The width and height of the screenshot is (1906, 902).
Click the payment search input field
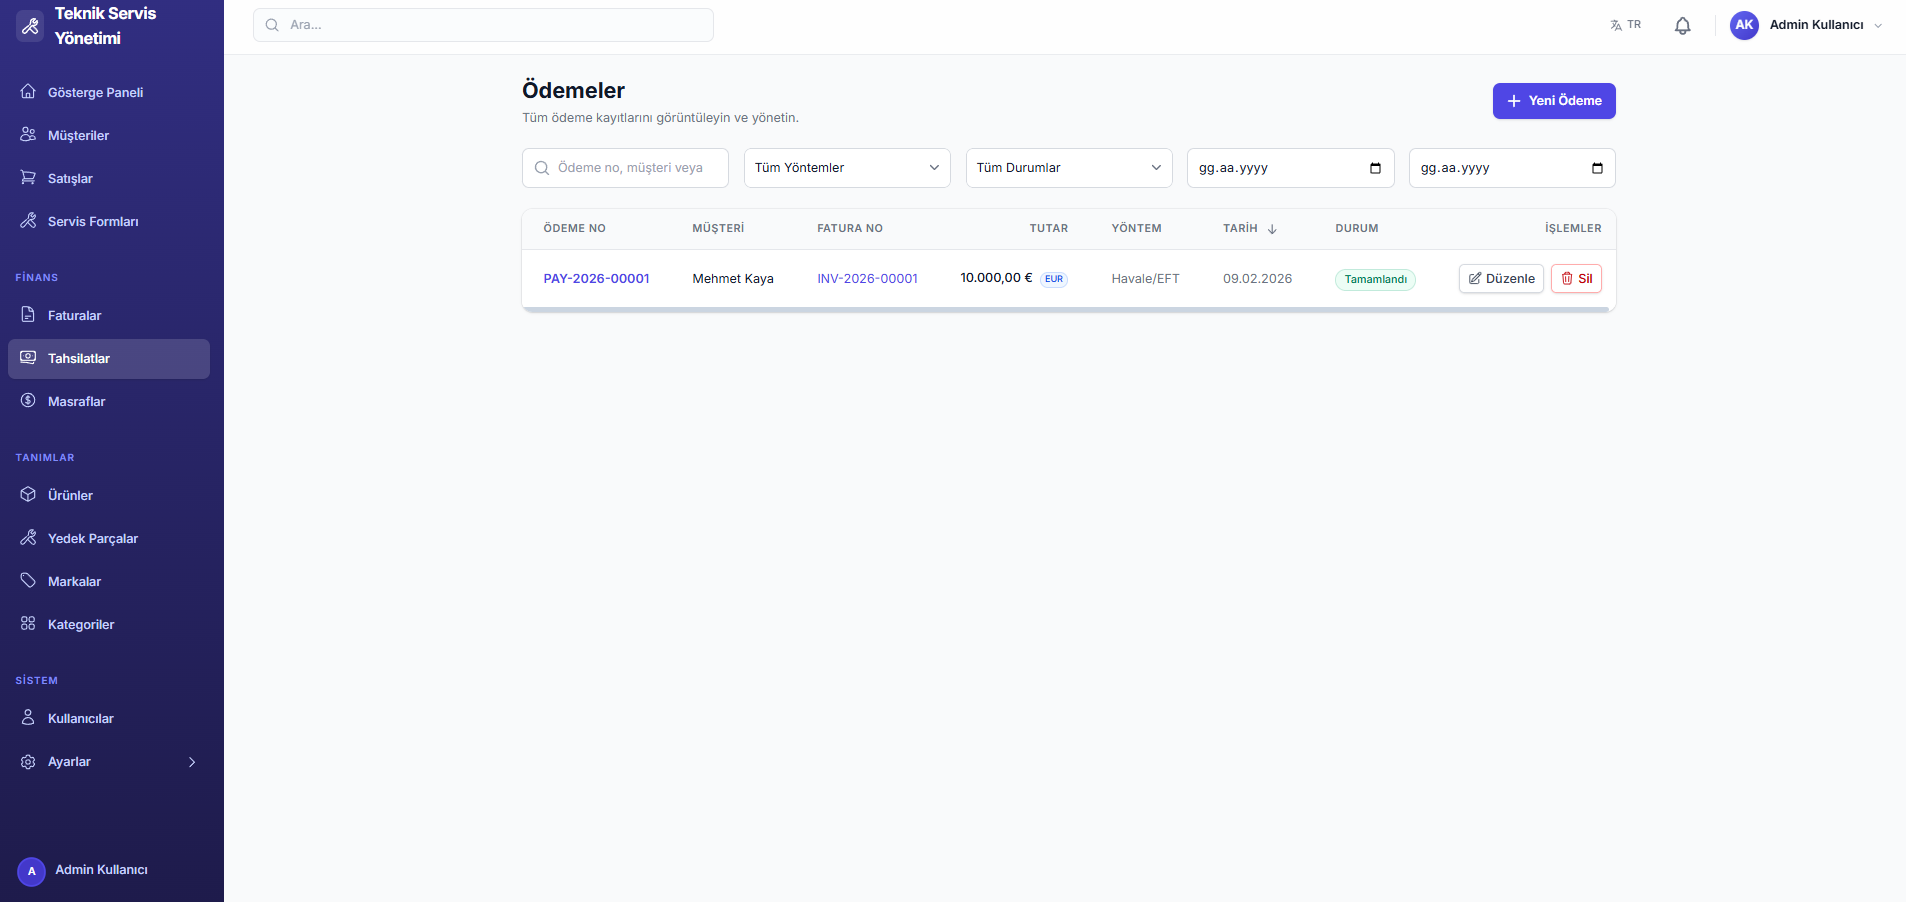tap(630, 168)
